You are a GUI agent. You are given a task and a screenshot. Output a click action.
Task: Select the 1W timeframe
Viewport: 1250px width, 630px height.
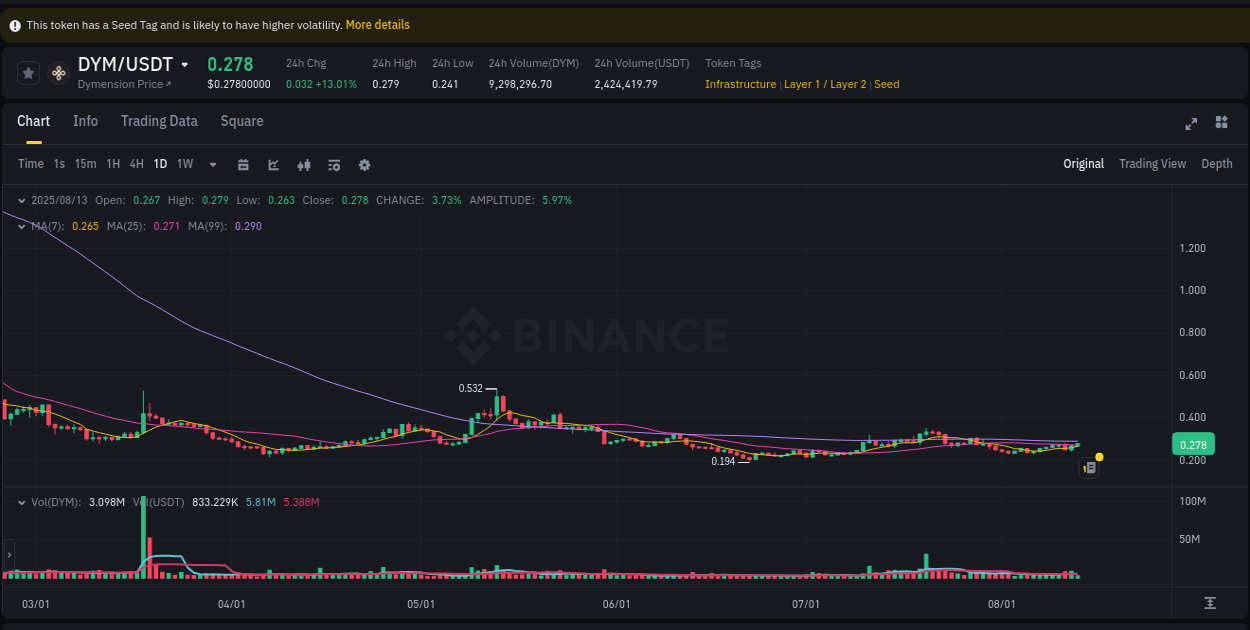pyautogui.click(x=184, y=164)
